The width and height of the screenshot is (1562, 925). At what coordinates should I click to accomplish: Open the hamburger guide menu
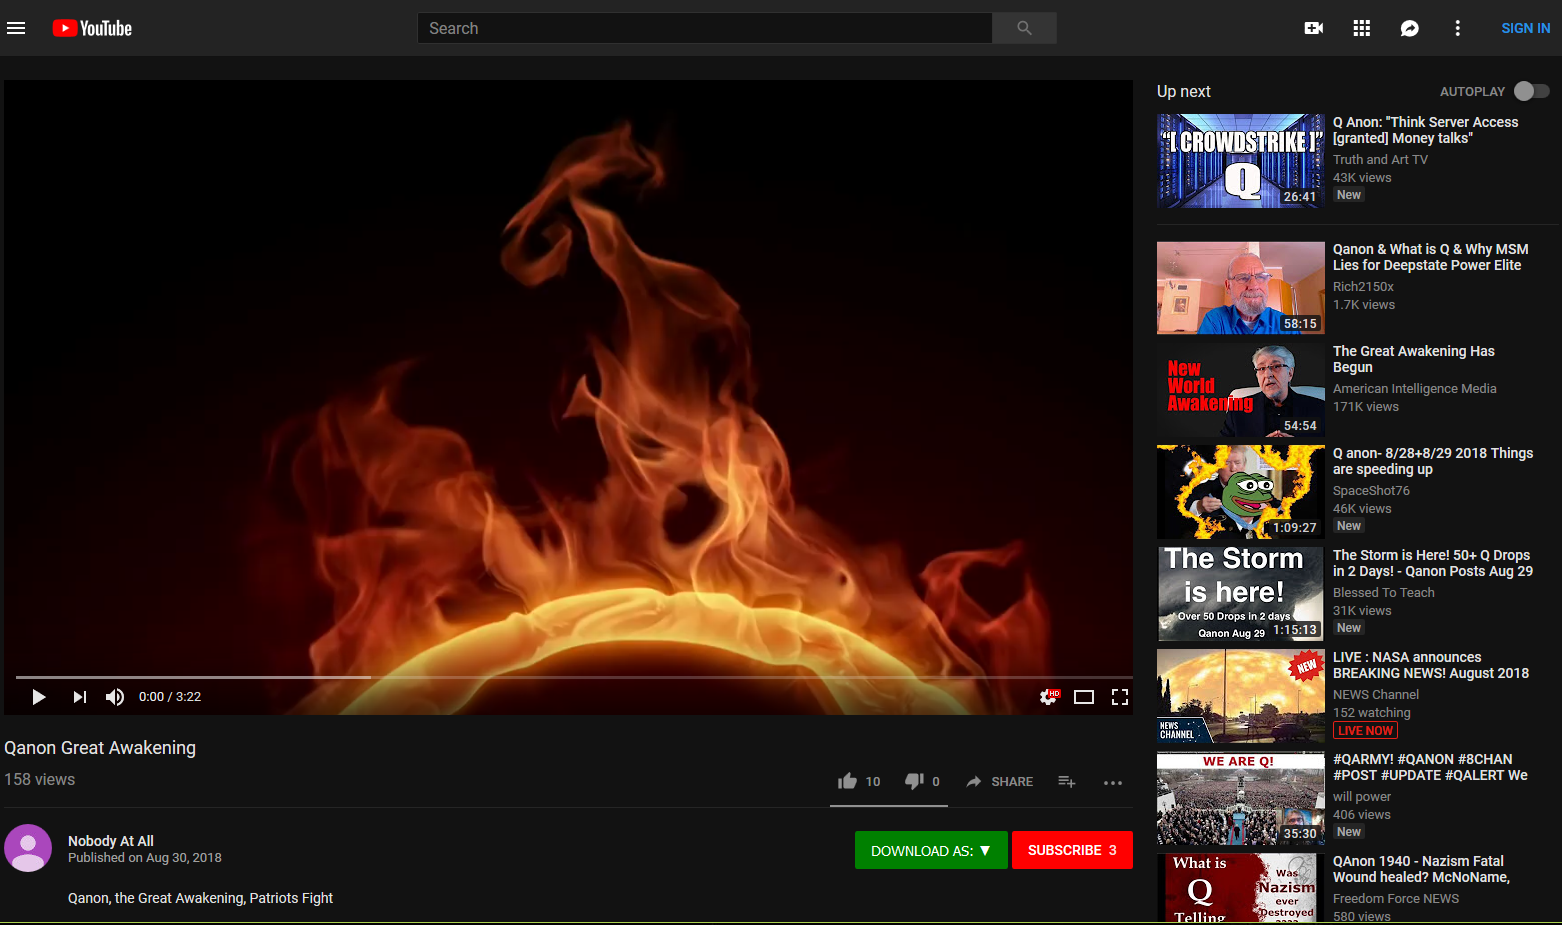pos(16,28)
